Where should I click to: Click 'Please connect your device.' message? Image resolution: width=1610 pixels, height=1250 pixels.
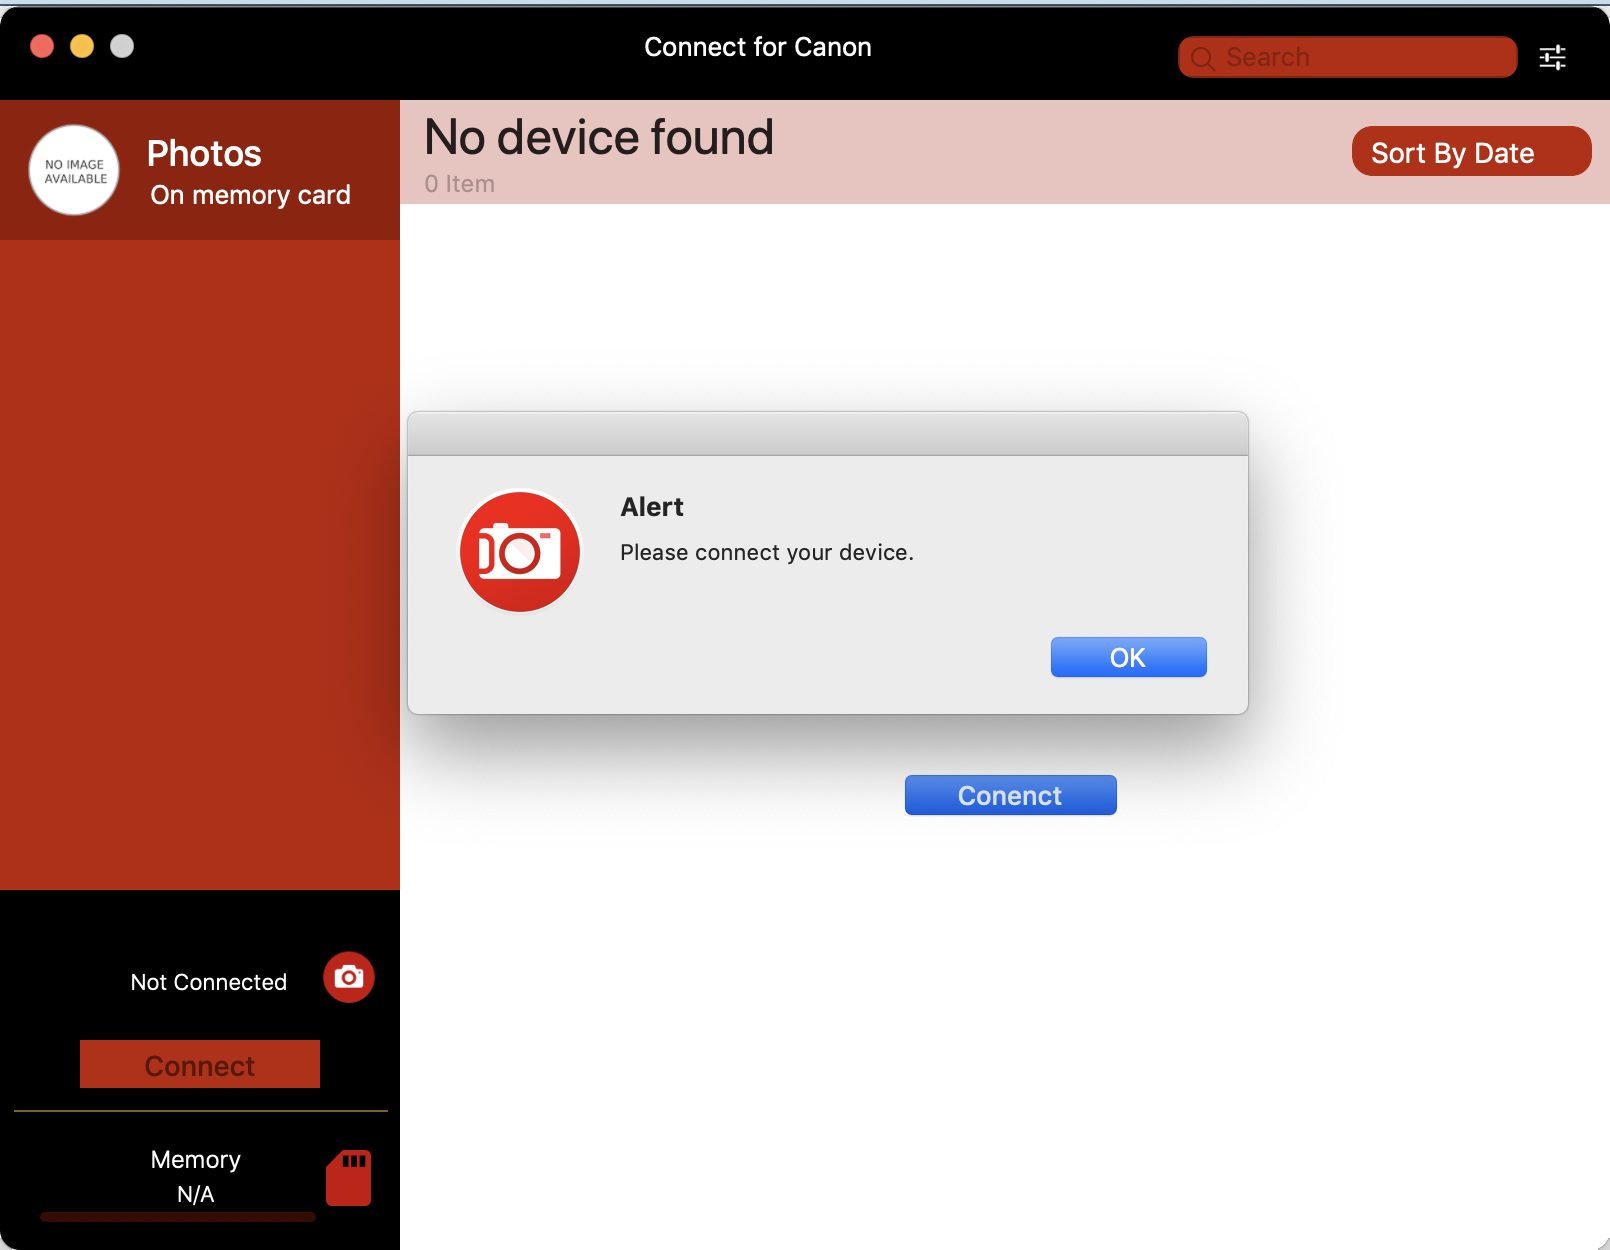tap(767, 552)
